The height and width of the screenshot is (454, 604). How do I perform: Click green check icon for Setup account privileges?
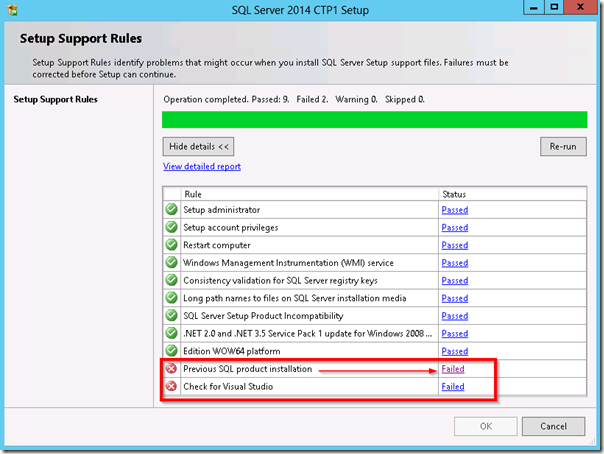171,227
